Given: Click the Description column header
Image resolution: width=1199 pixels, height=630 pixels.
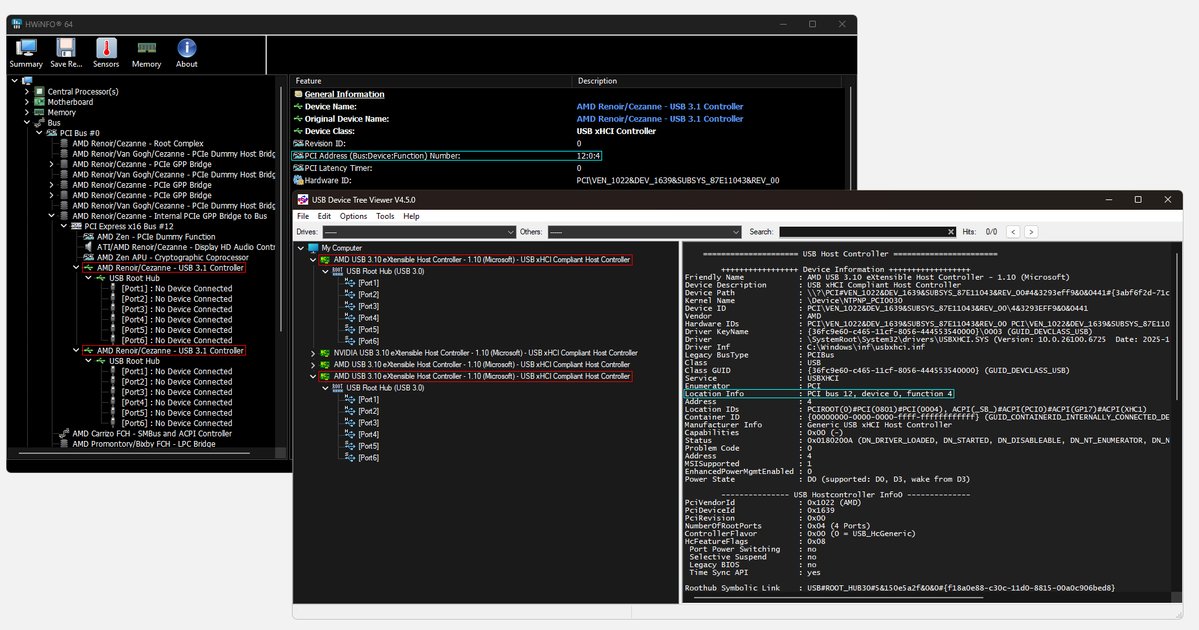Looking at the screenshot, I should 707,81.
